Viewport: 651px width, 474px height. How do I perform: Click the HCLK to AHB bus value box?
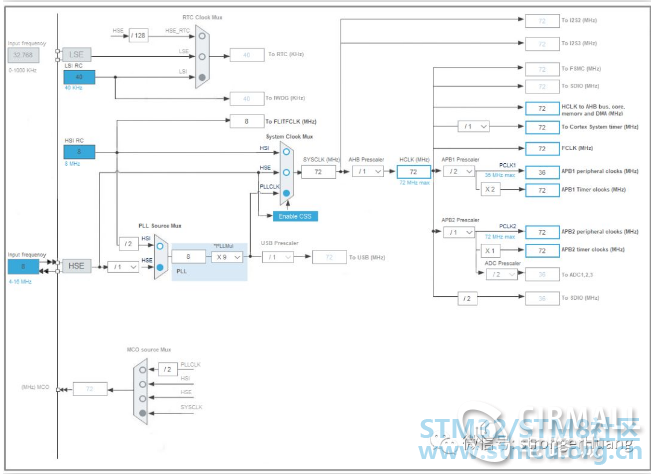542,108
